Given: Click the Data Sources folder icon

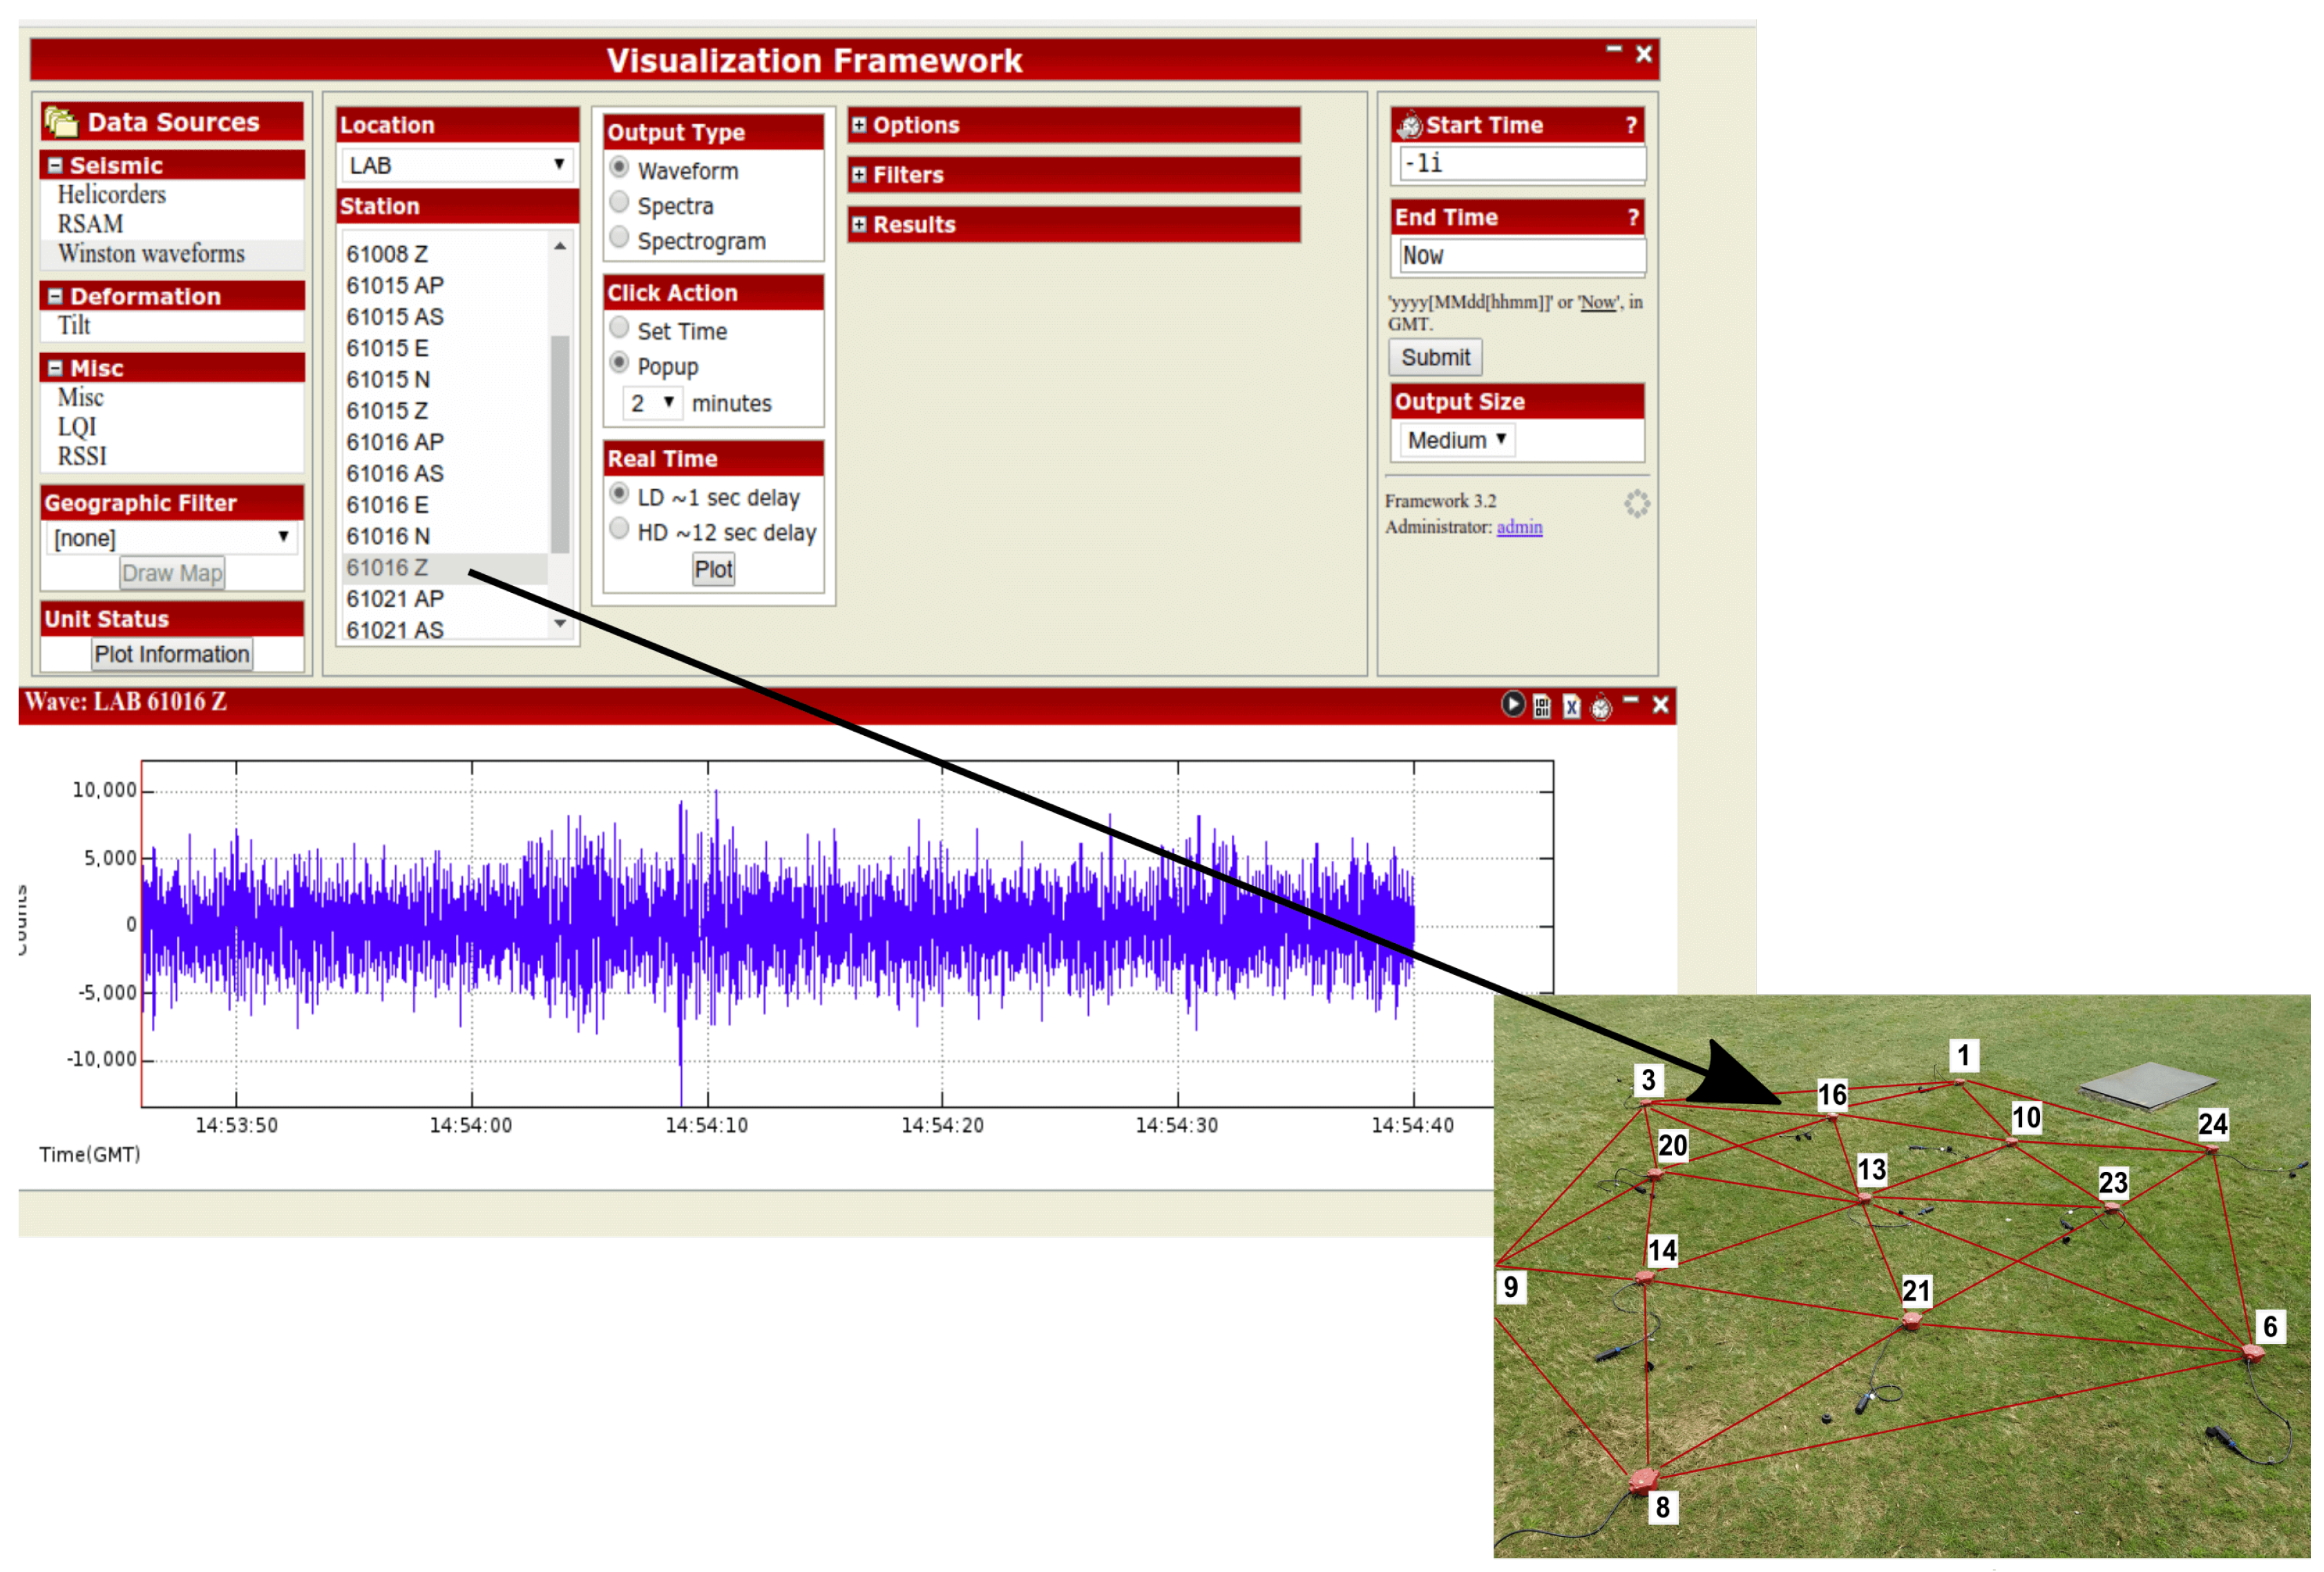Looking at the screenshot, I should (x=61, y=122).
